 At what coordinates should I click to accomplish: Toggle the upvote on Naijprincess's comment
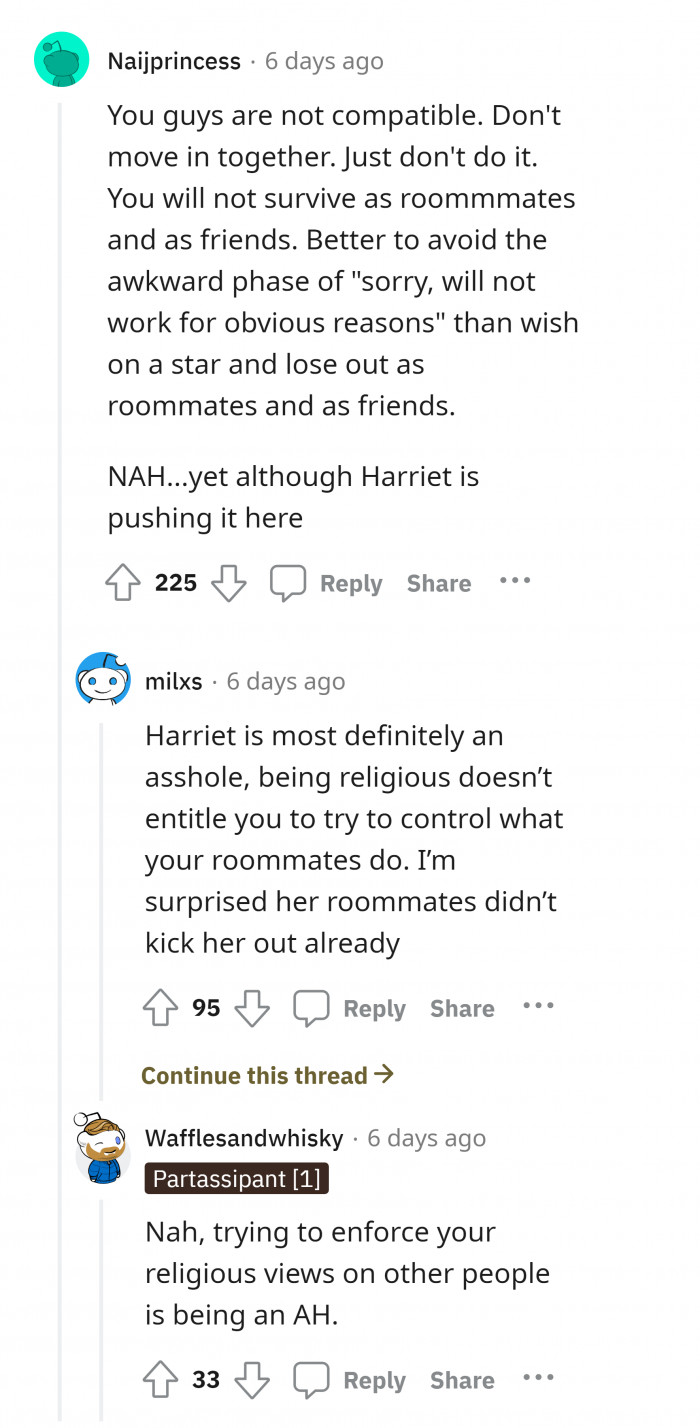click(122, 581)
